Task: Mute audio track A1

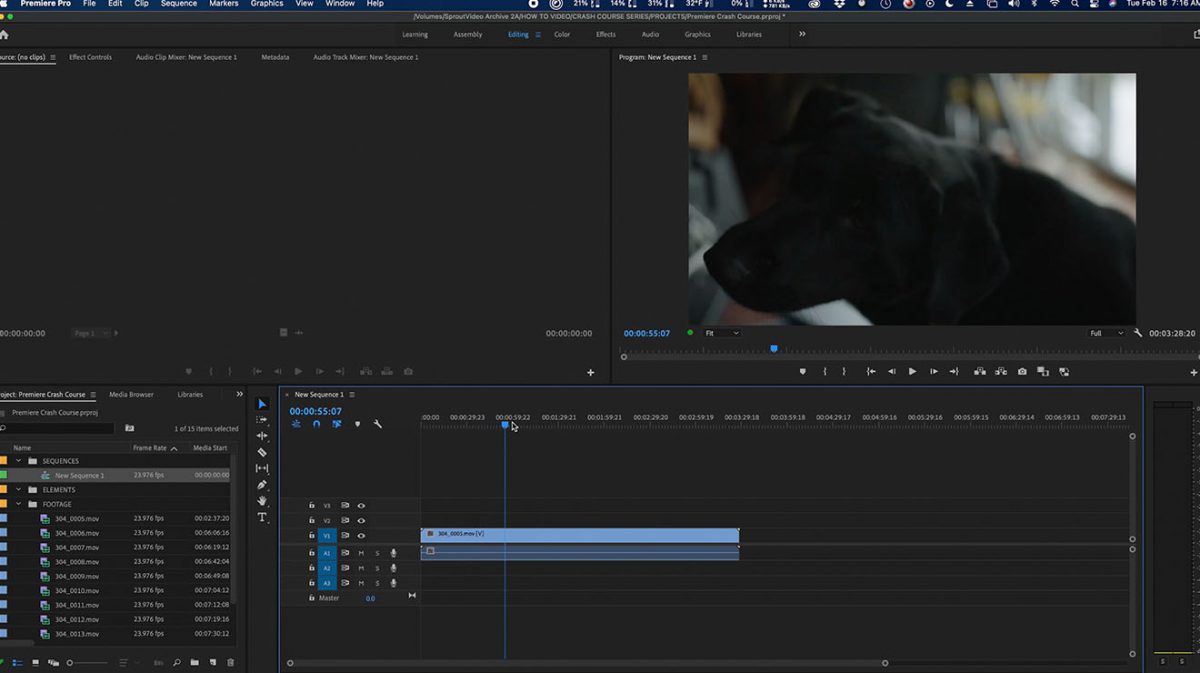Action: (361, 553)
